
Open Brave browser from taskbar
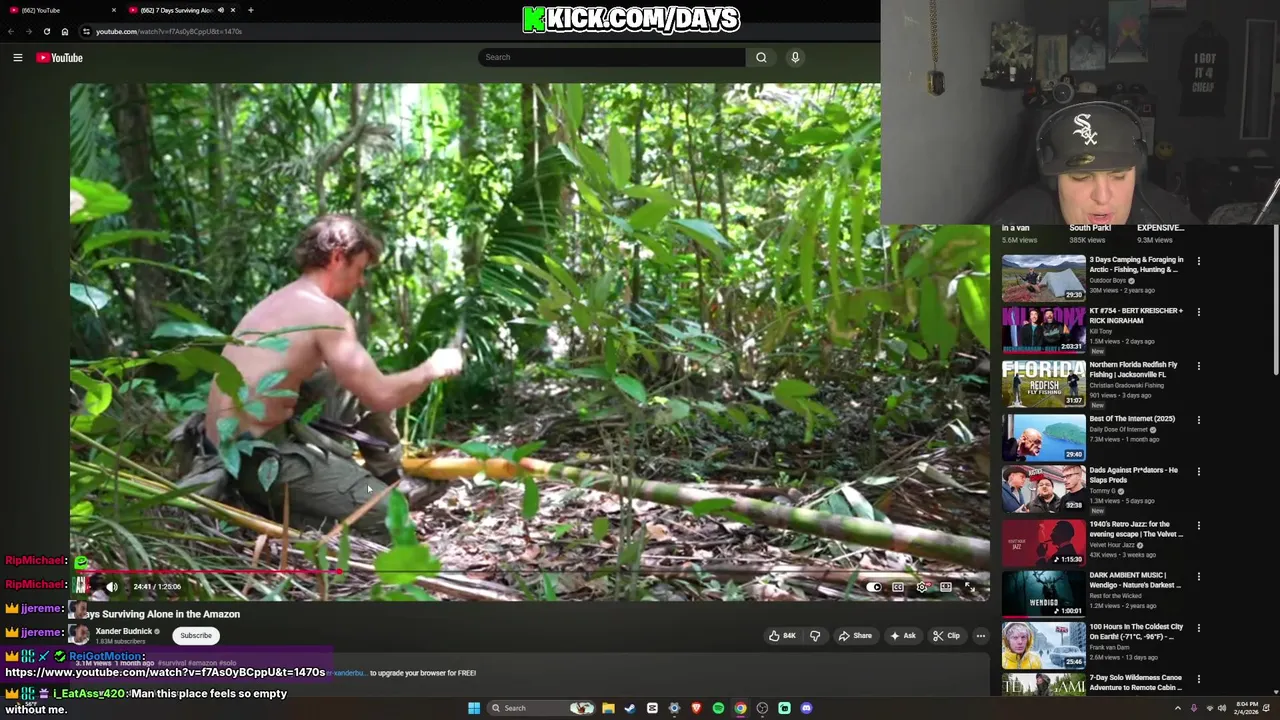(696, 708)
